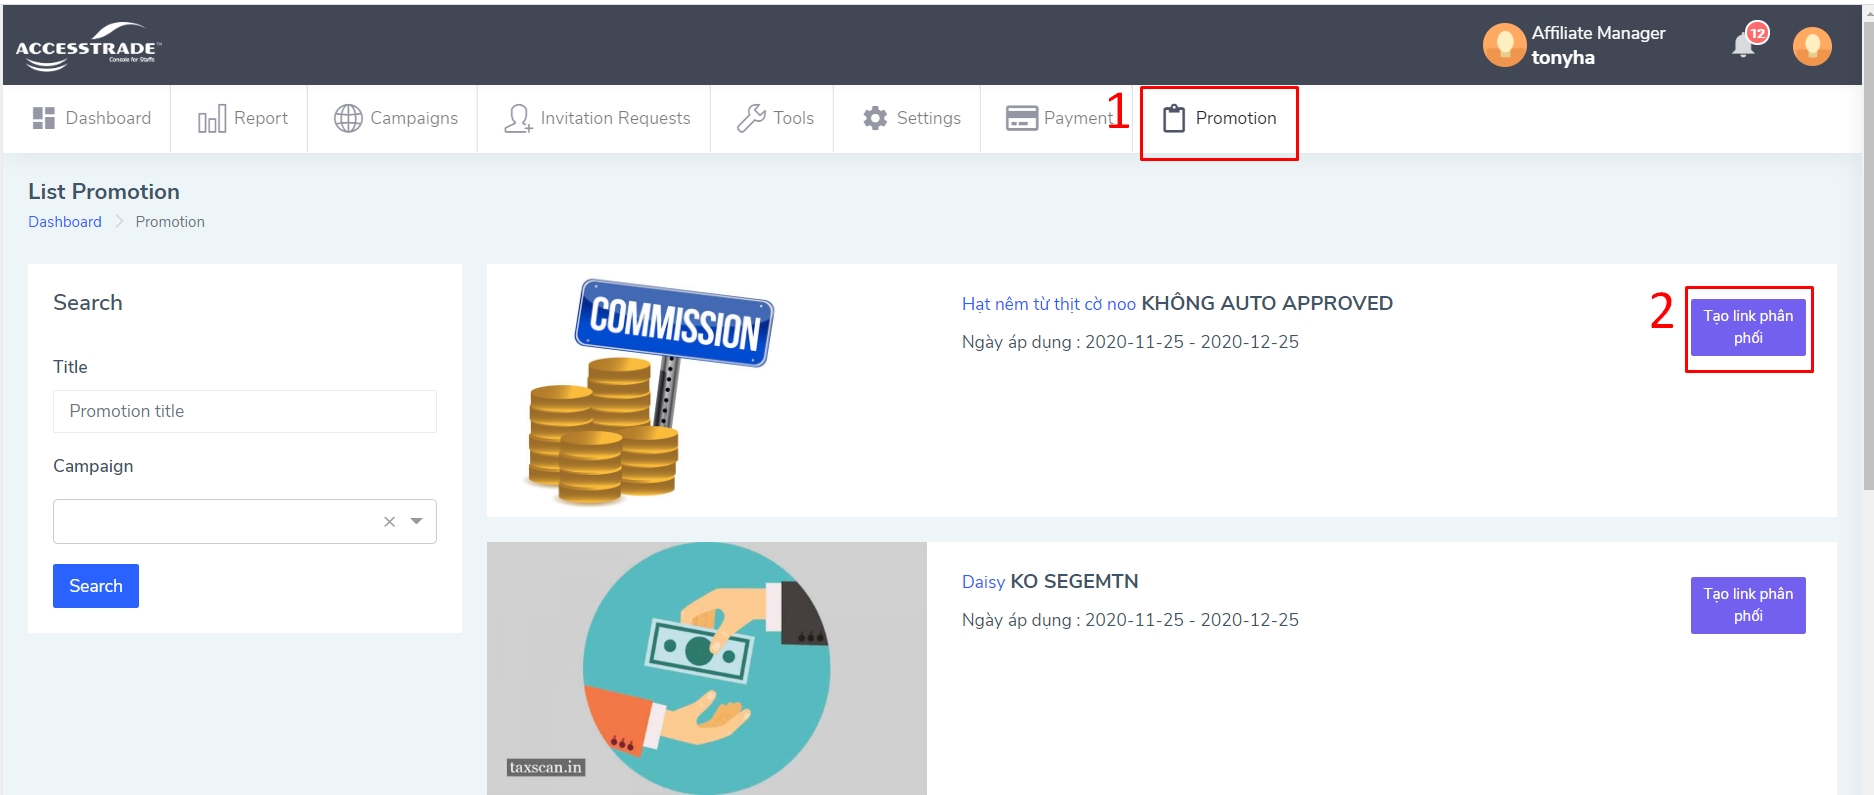Viewport: 1874px width, 795px height.
Task: Select the Tools wrench icon
Action: tap(751, 118)
